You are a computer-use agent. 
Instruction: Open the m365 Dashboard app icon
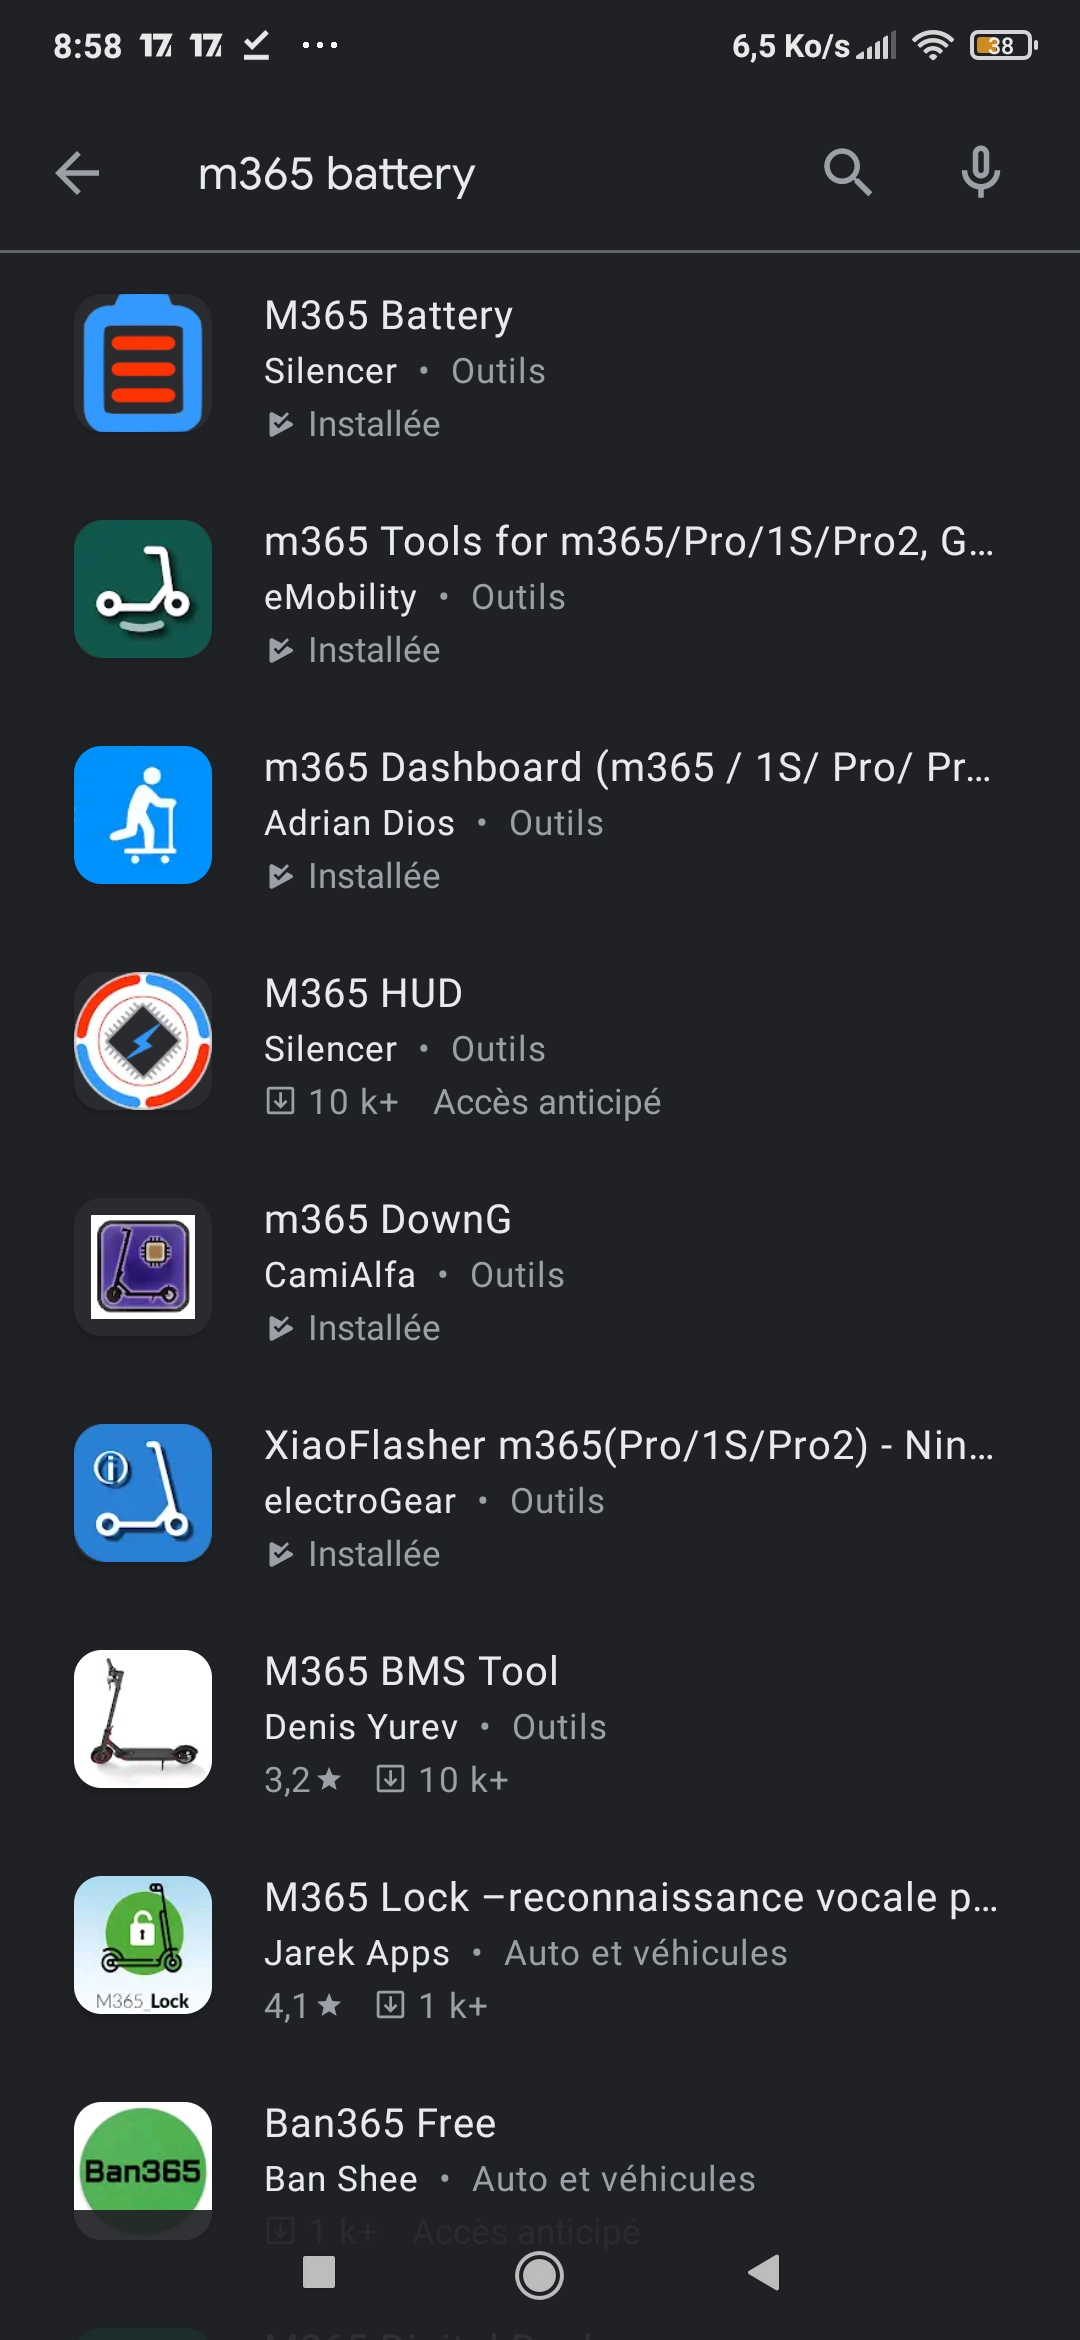click(x=143, y=815)
